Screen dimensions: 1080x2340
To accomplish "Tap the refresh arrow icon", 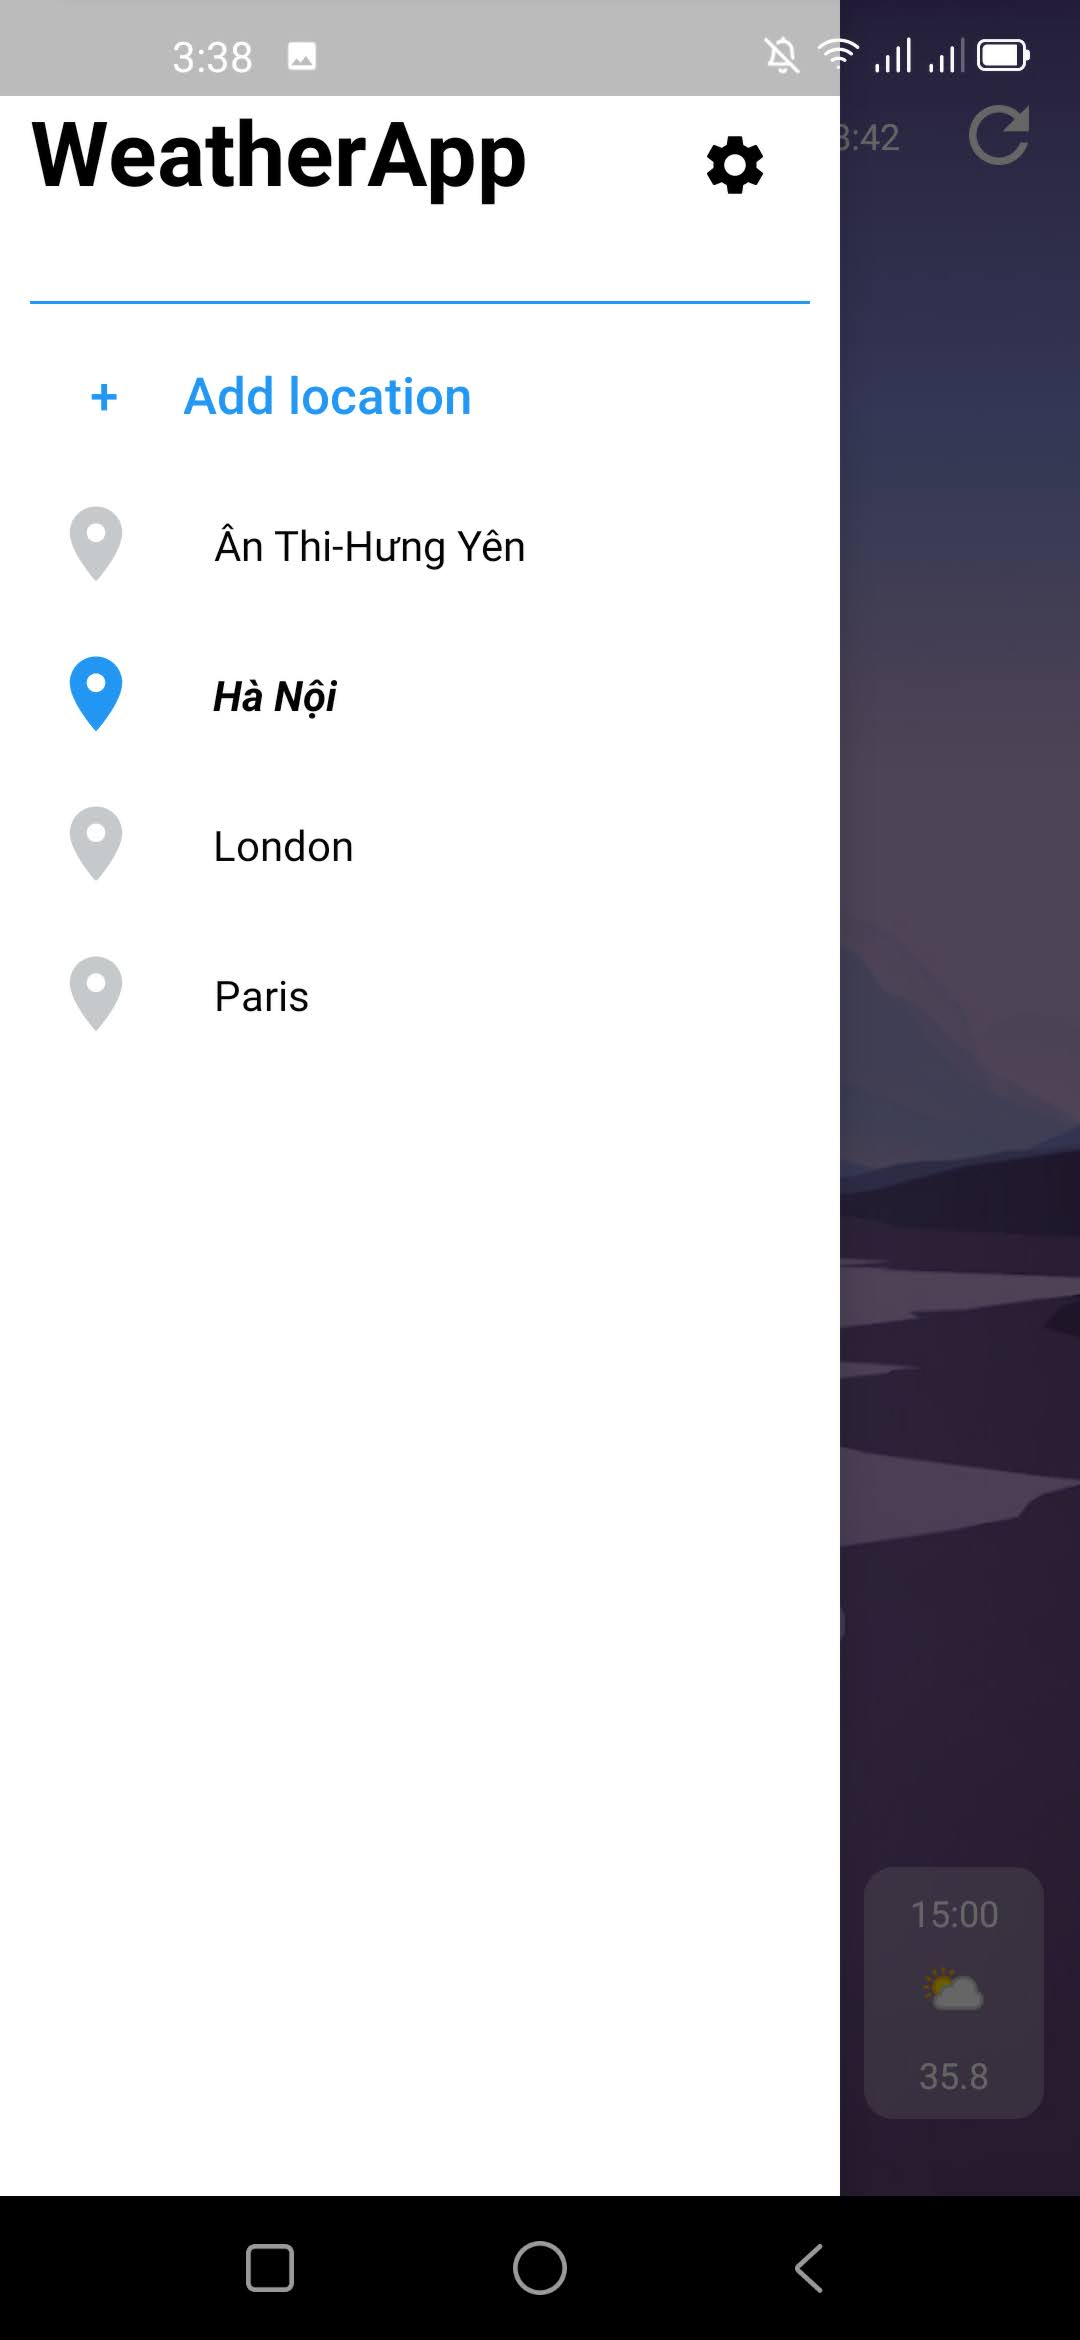I will [x=999, y=134].
